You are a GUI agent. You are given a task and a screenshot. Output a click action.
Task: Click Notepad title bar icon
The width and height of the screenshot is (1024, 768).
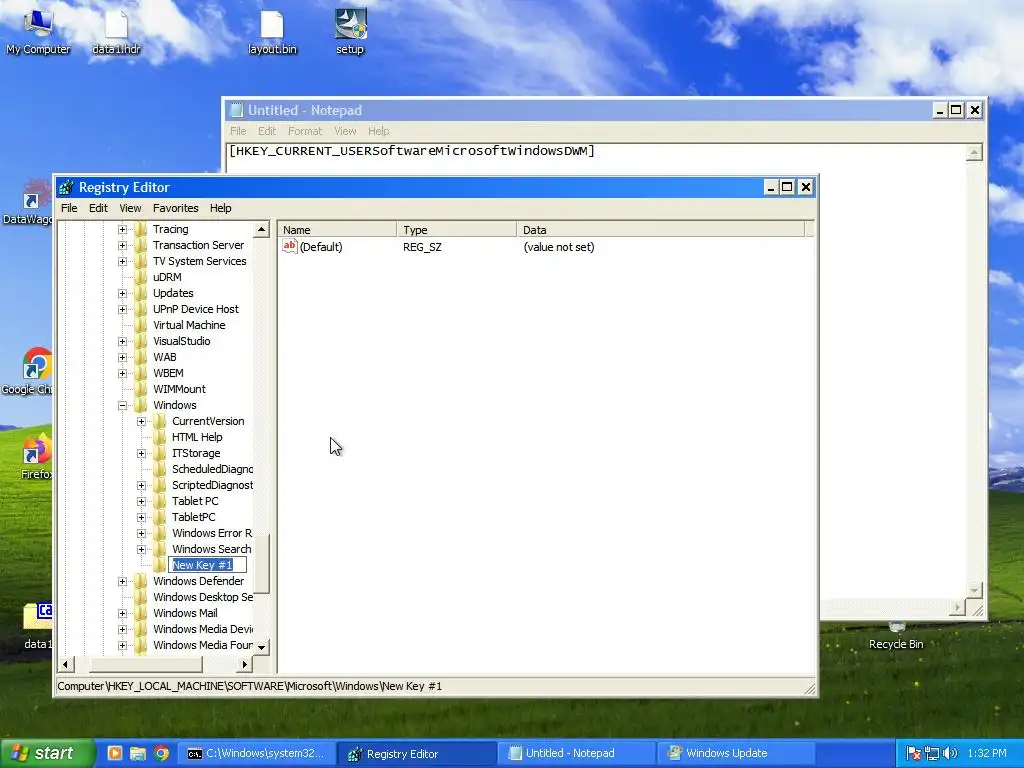(x=236, y=110)
